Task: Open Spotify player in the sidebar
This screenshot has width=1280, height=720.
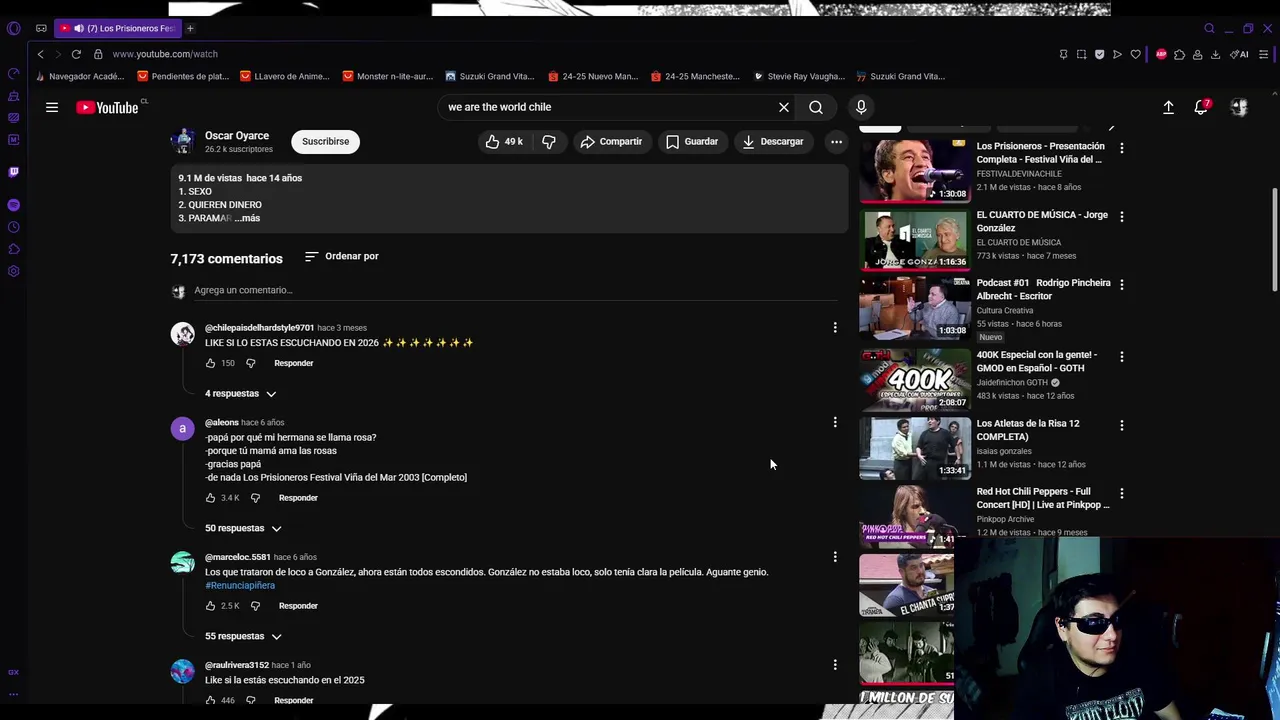Action: pos(13,205)
